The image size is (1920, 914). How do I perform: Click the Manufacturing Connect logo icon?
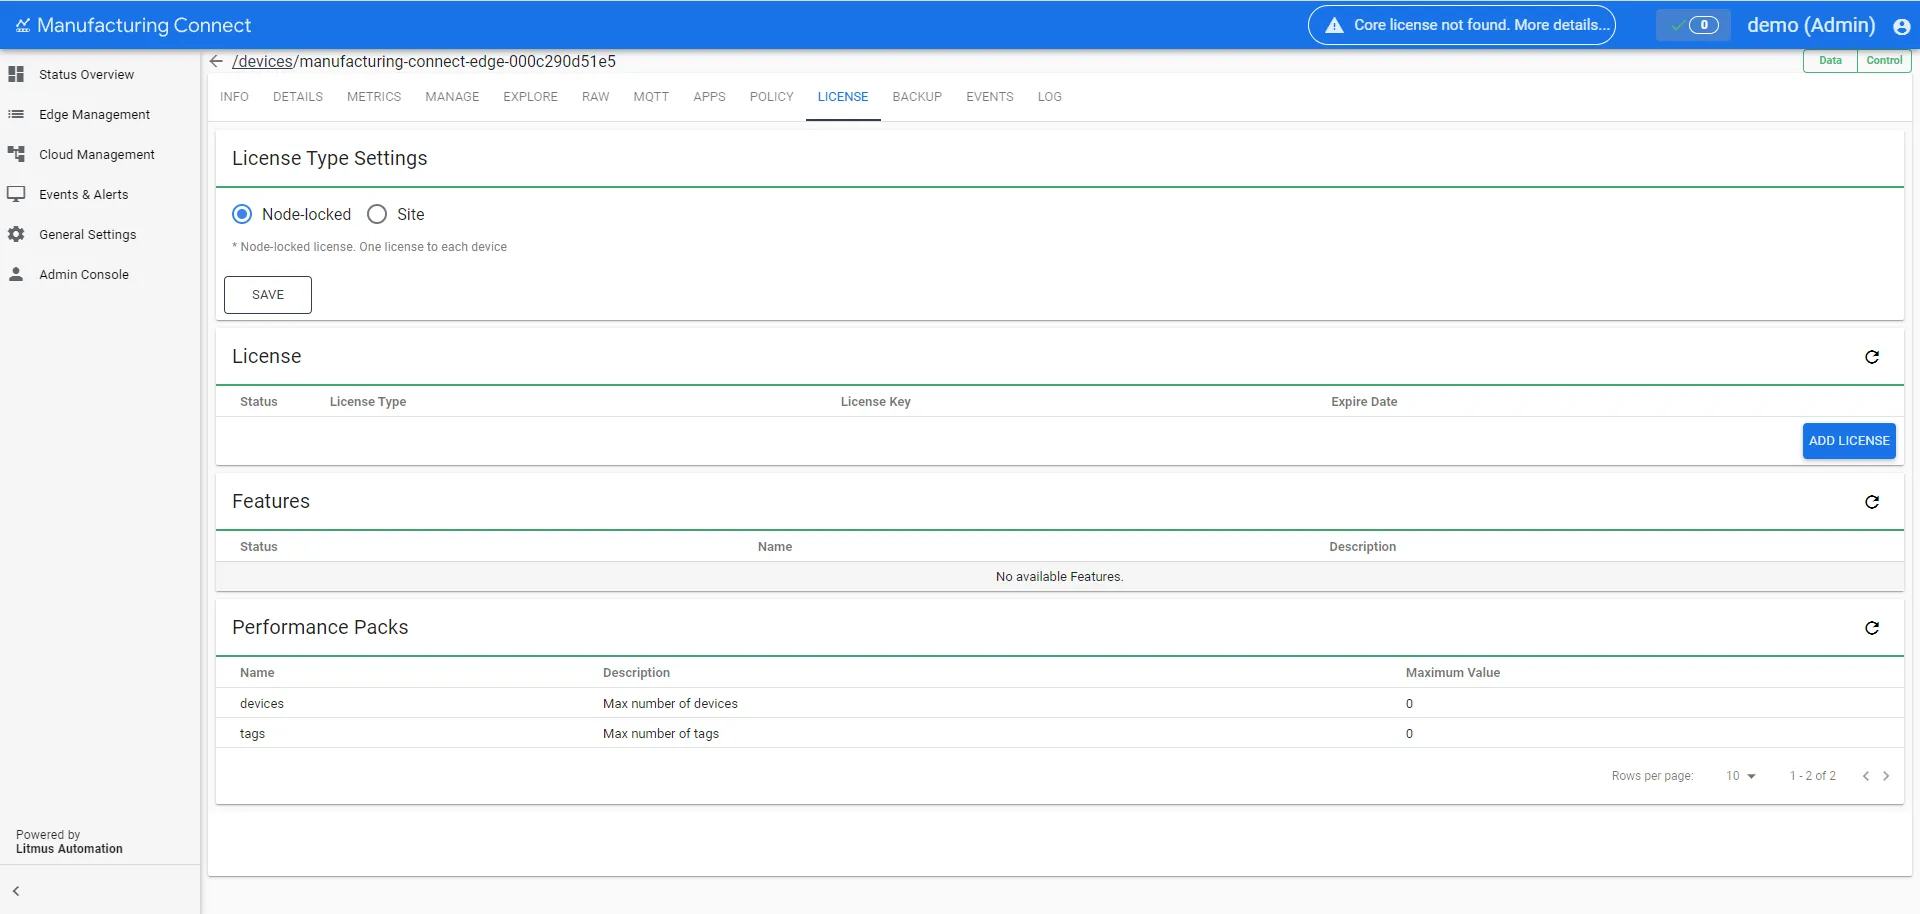[x=23, y=25]
